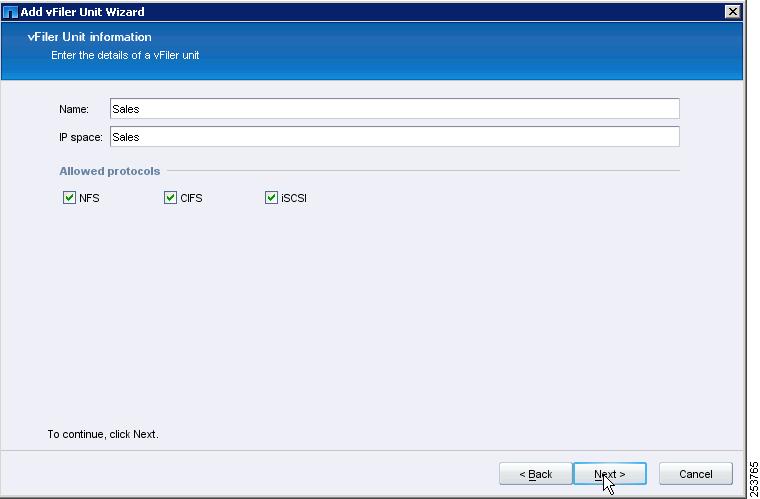Uncheck the CIFS protocol checkbox

[170, 198]
